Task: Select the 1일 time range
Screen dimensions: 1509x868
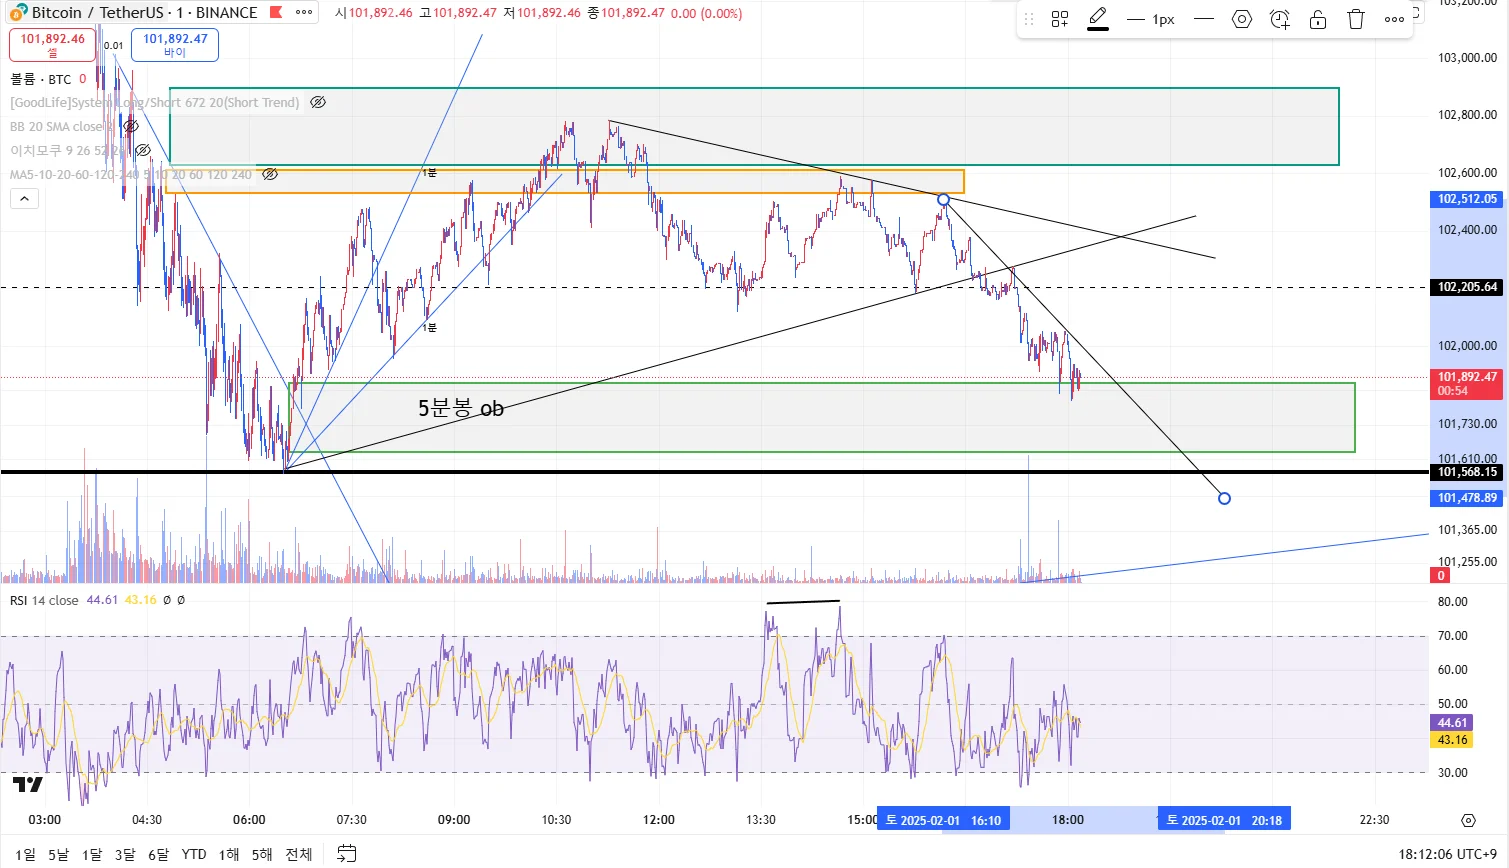Action: (26, 854)
